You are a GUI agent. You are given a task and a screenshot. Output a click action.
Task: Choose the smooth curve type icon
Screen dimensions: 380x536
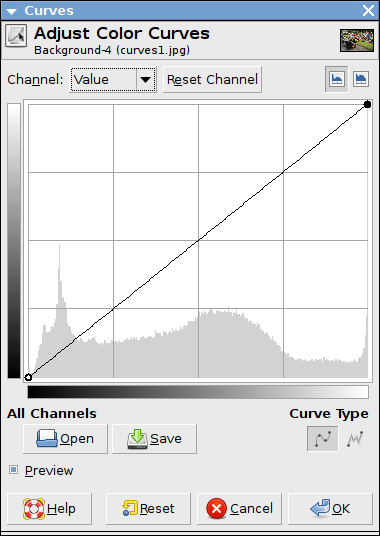point(323,439)
